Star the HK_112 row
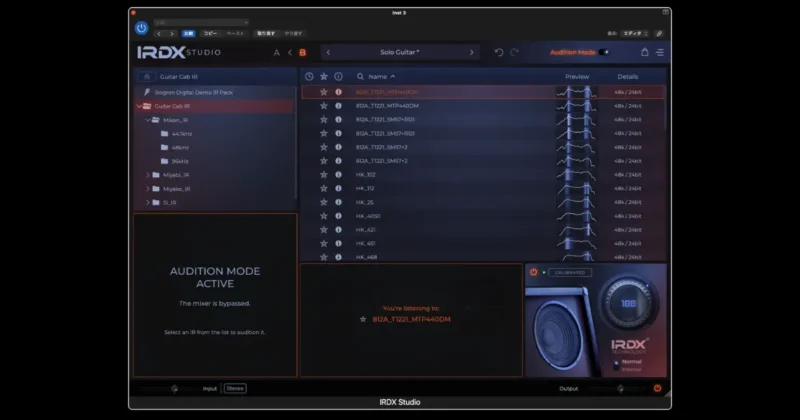This screenshot has width=800, height=420. click(x=323, y=188)
